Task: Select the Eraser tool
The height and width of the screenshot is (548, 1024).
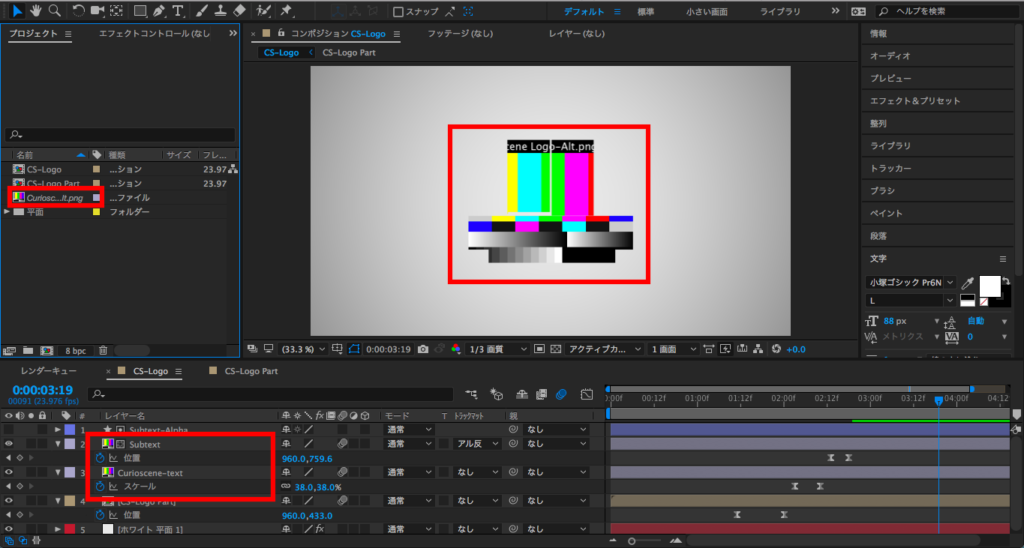Action: [x=239, y=11]
